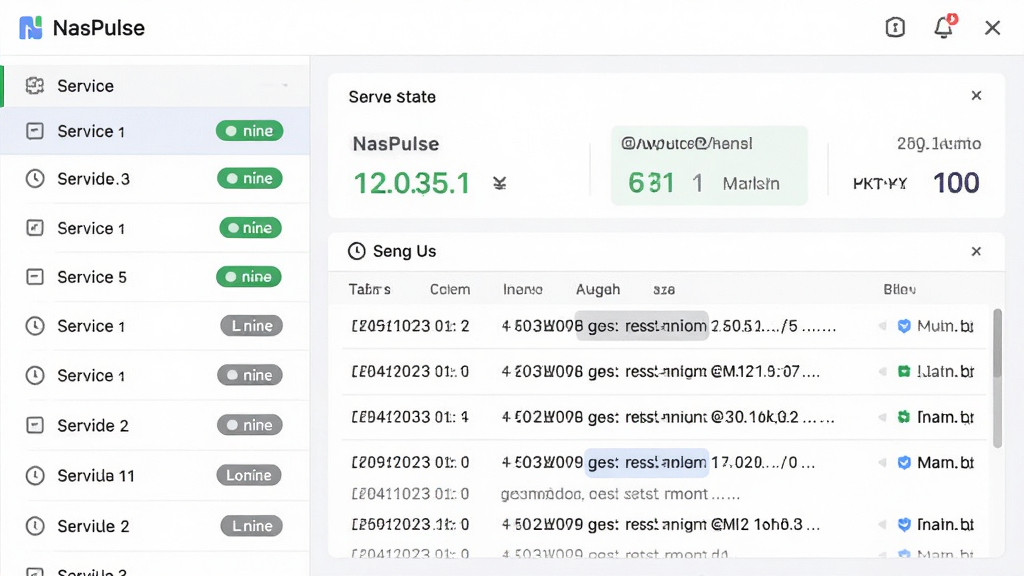
Task: Open the info icon in the title bar
Action: (895, 27)
